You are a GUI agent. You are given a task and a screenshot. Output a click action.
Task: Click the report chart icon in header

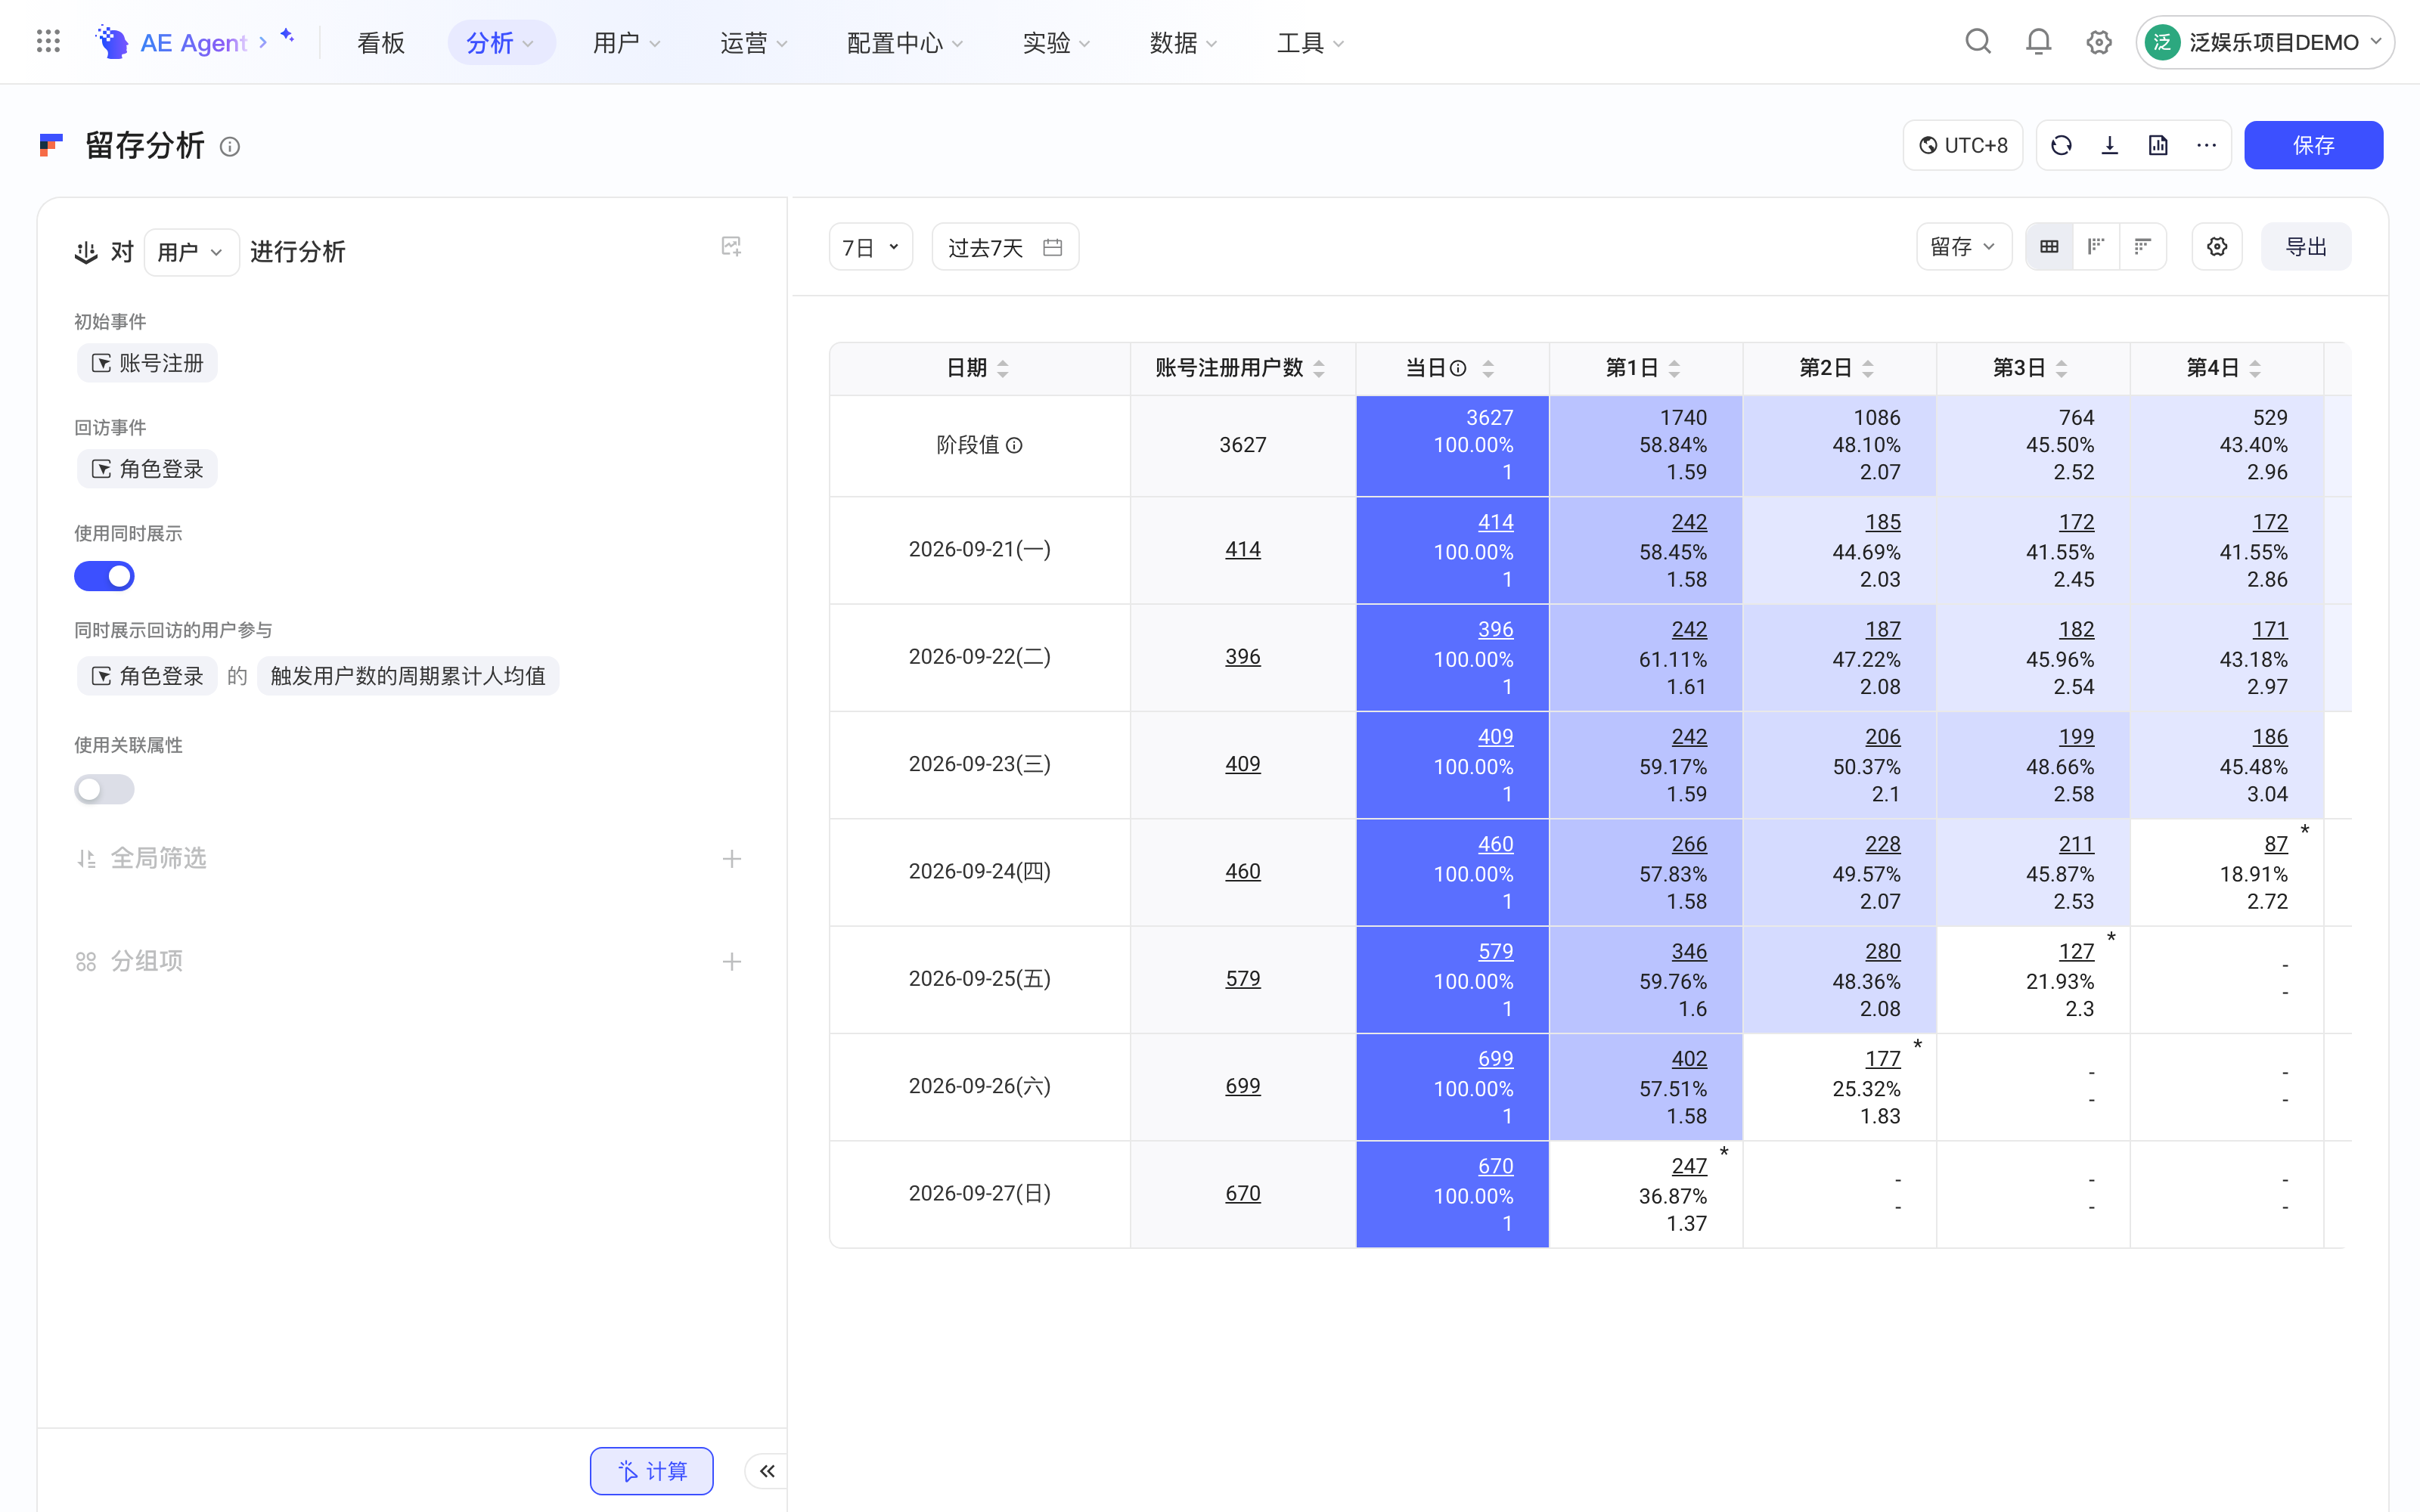tap(2158, 146)
